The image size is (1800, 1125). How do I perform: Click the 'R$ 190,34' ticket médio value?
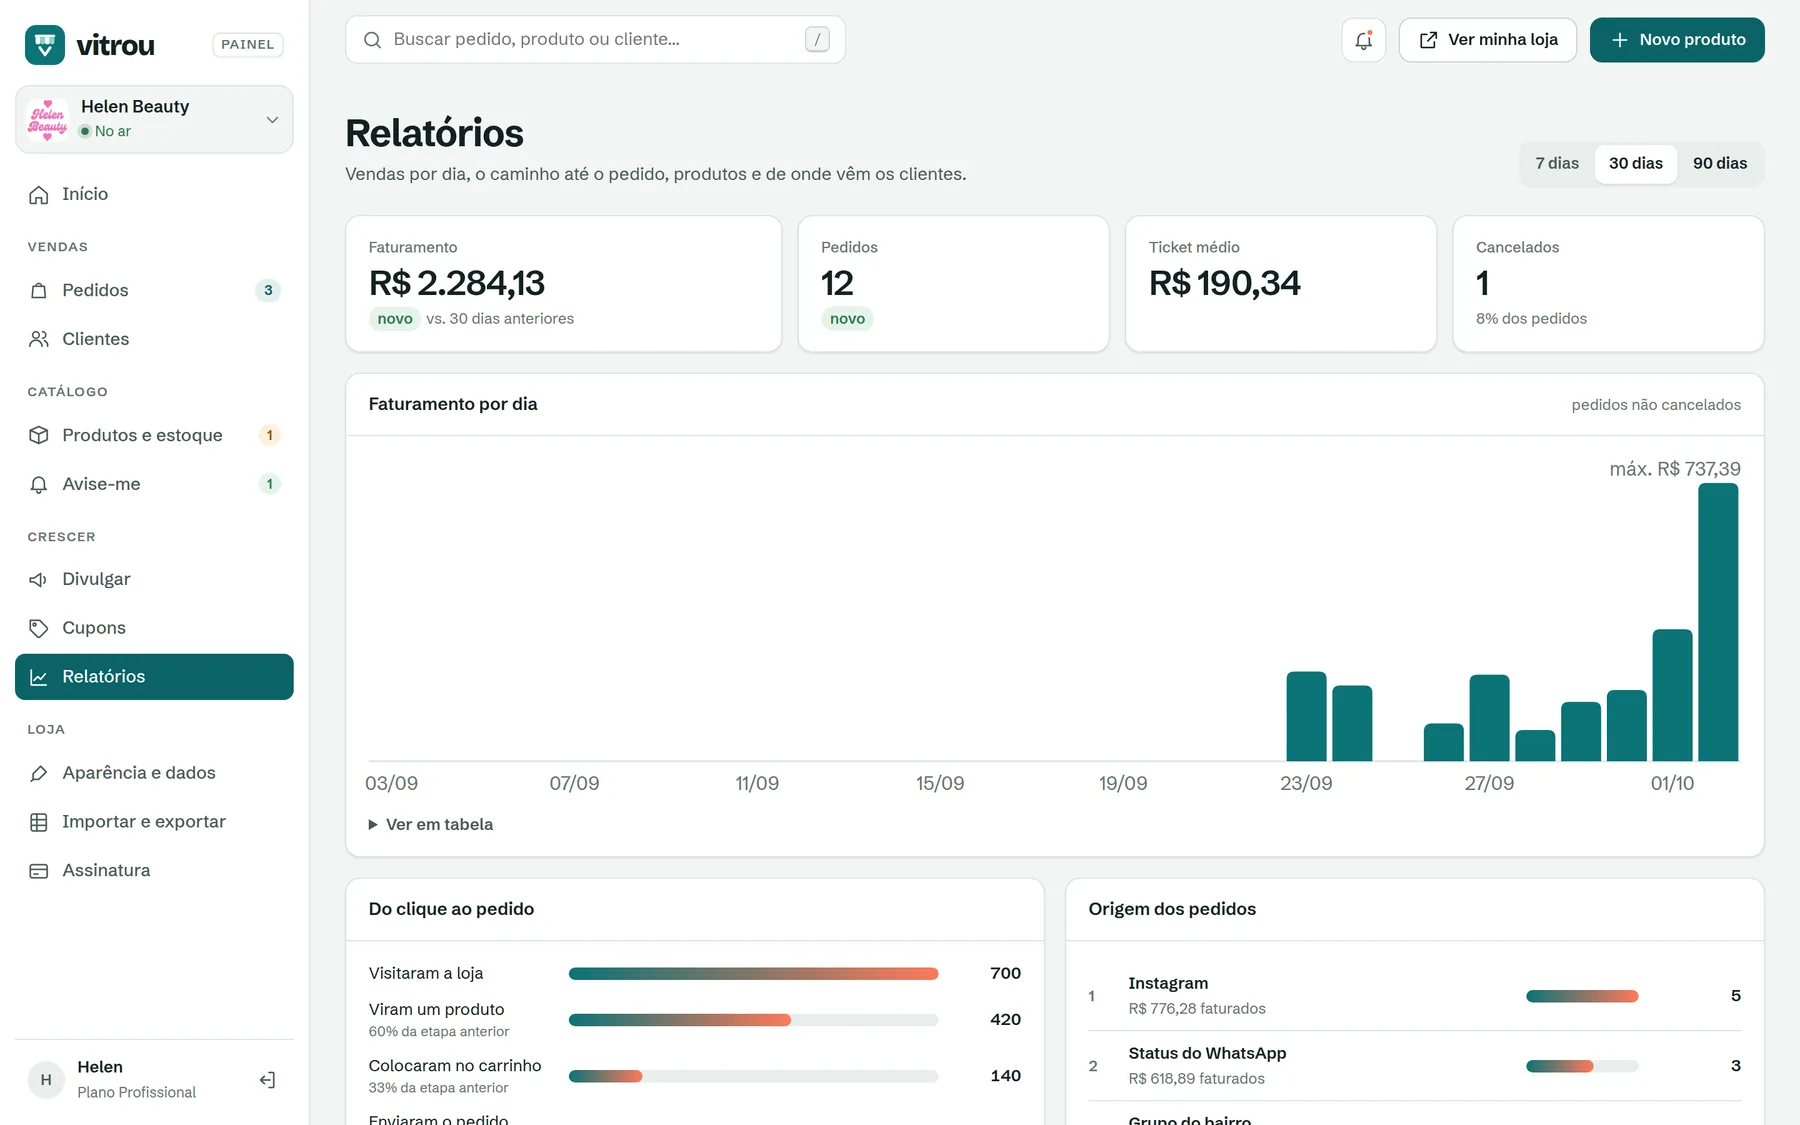coord(1225,284)
